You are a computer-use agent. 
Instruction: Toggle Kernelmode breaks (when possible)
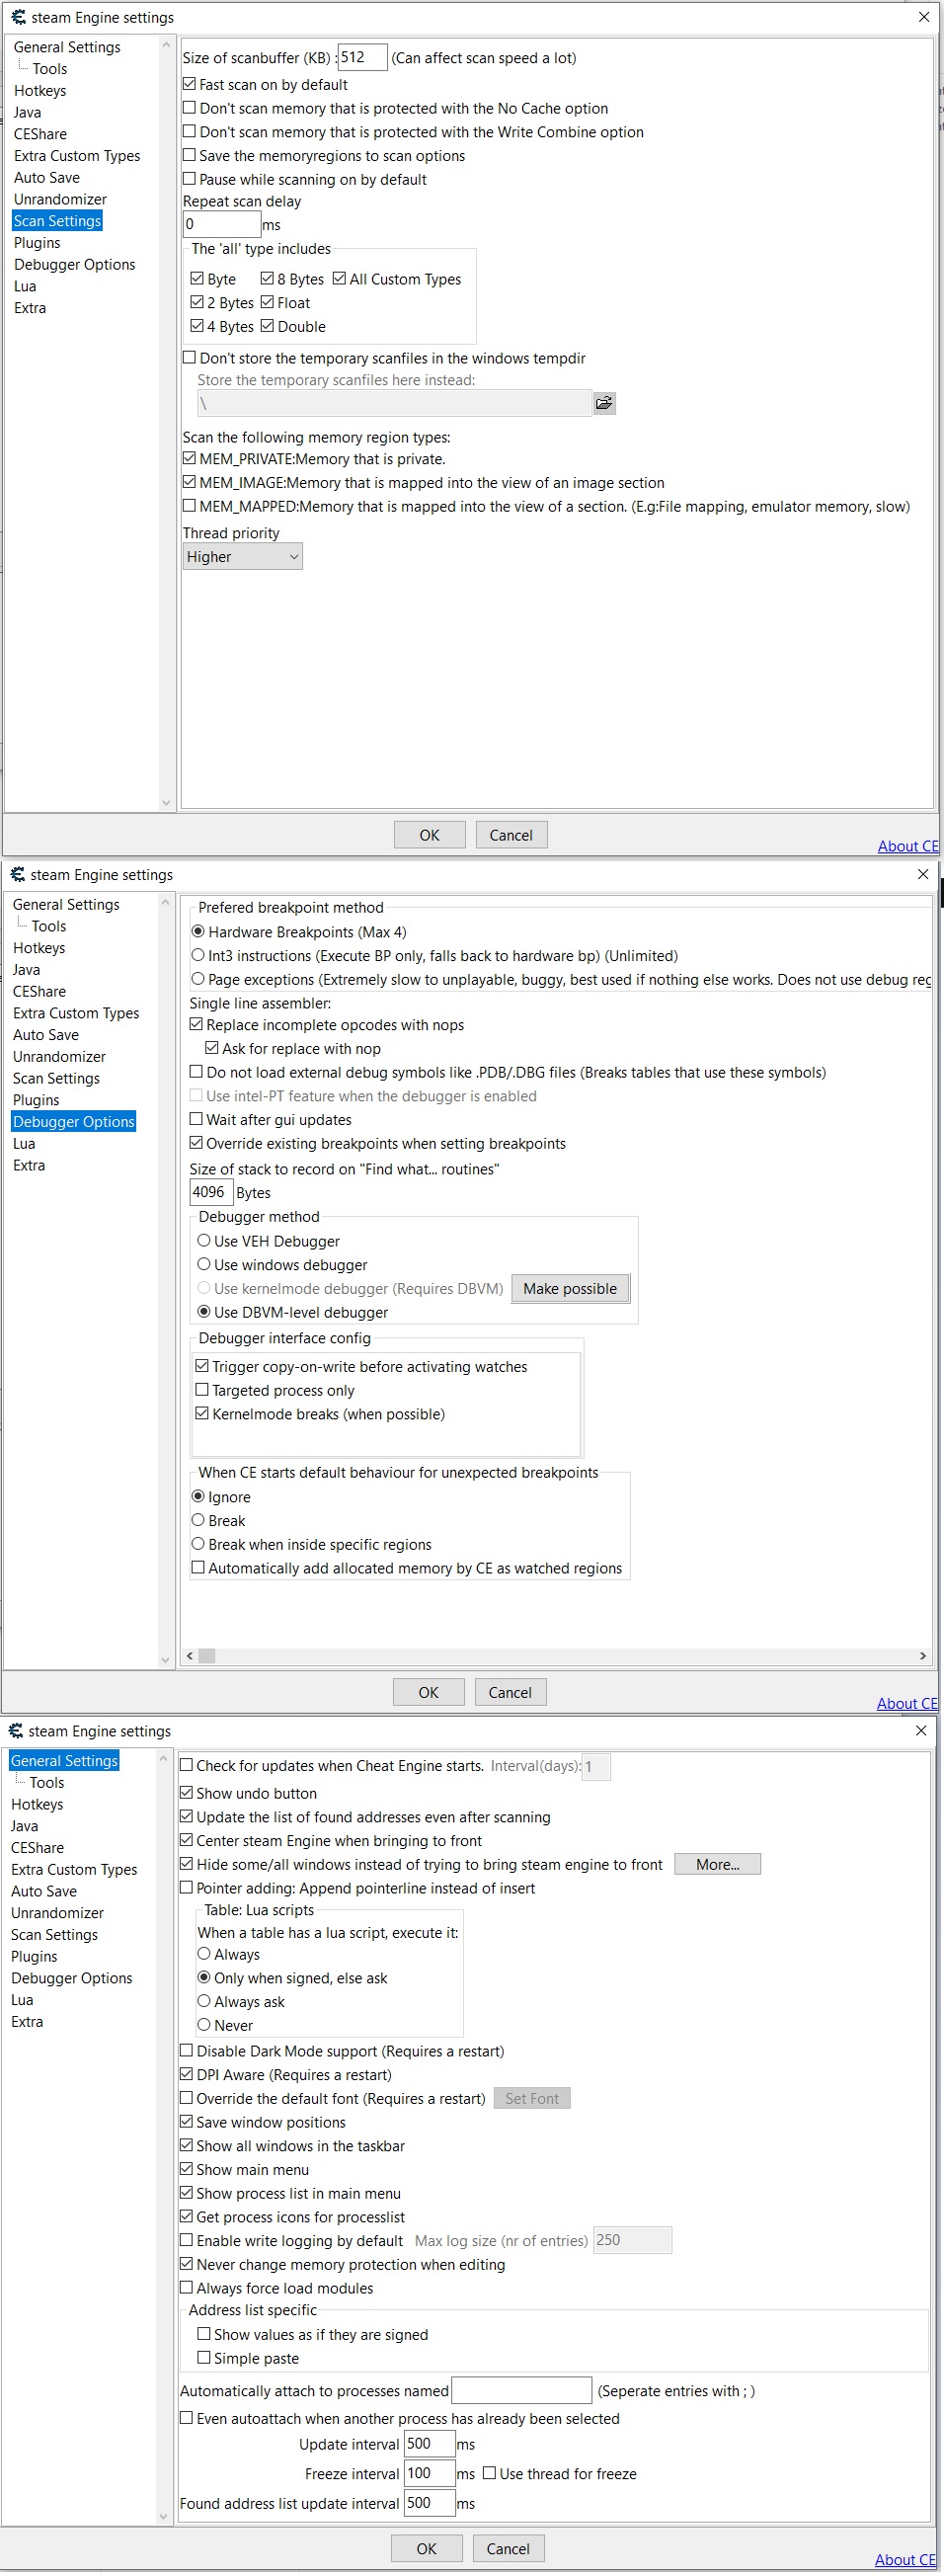click(203, 1414)
